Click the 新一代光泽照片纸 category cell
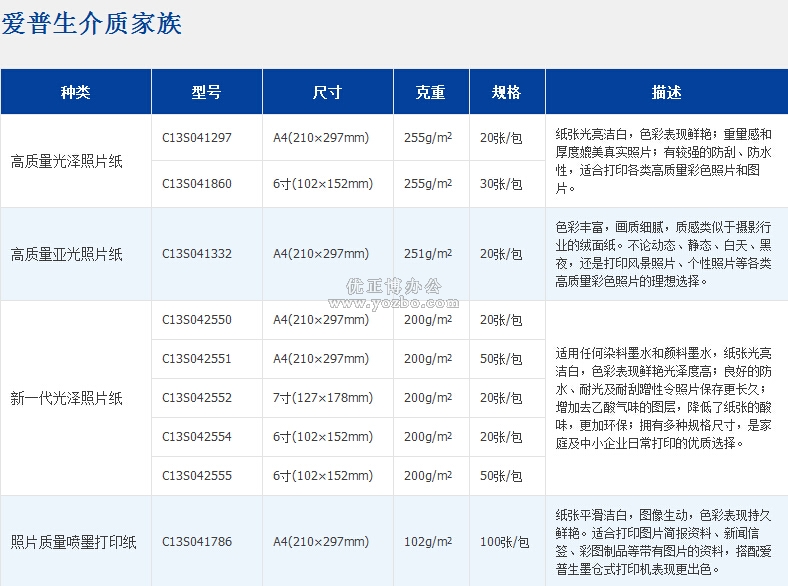788x586 pixels. [67, 398]
